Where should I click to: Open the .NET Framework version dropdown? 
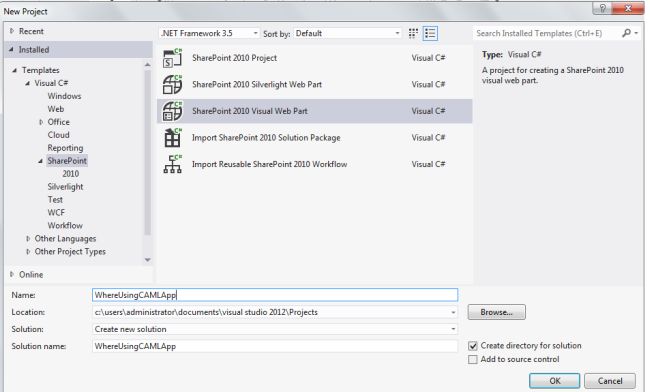[x=210, y=33]
